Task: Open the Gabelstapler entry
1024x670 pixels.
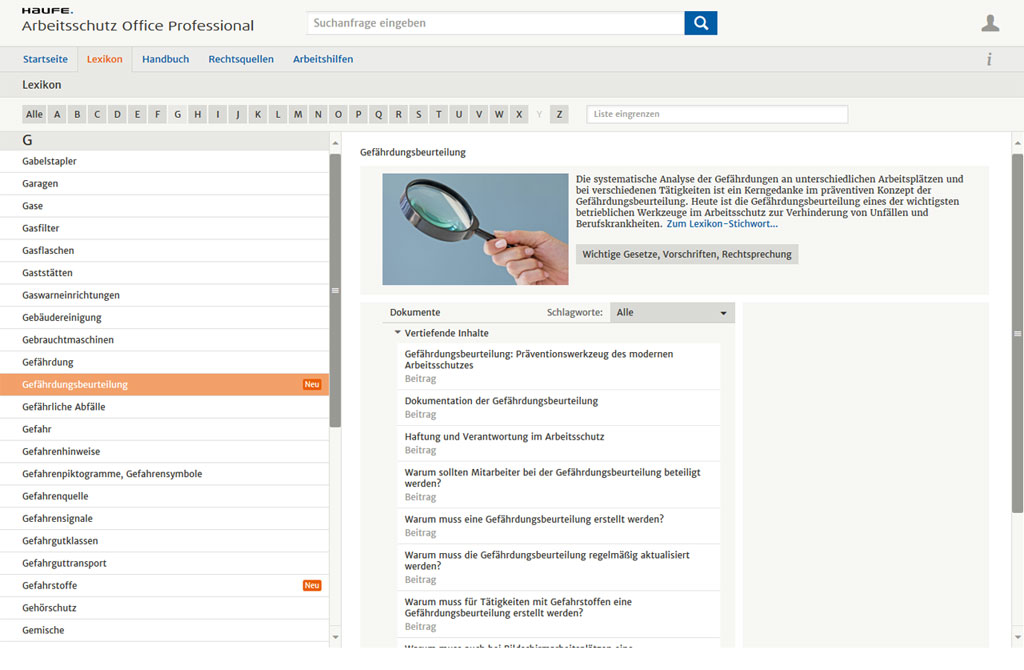Action: coord(164,161)
